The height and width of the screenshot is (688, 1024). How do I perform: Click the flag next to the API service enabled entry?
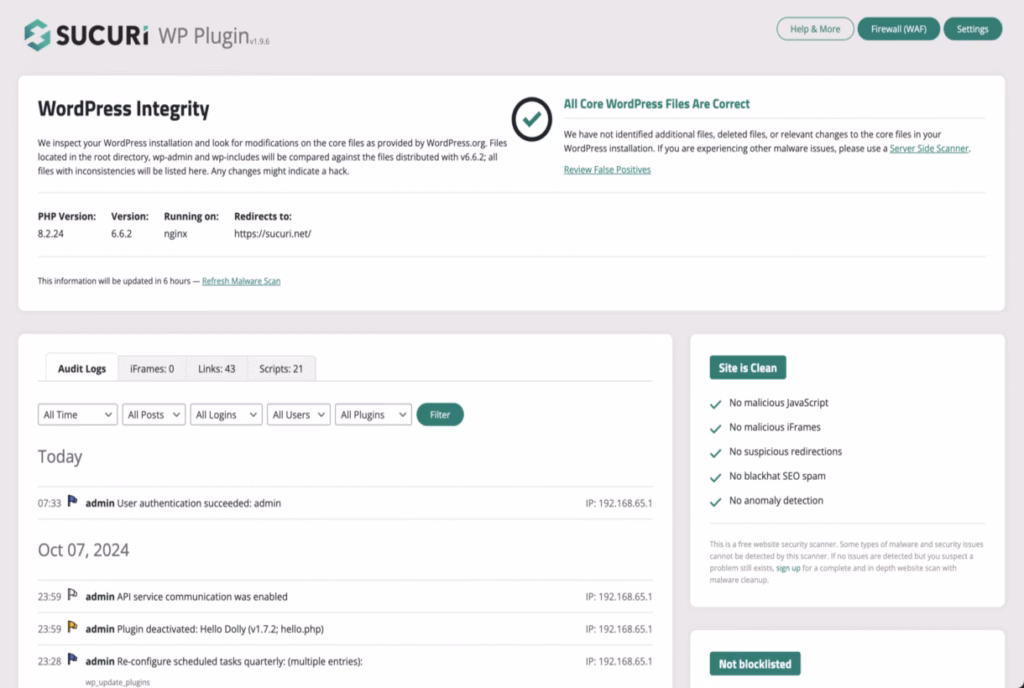pyautogui.click(x=70, y=595)
